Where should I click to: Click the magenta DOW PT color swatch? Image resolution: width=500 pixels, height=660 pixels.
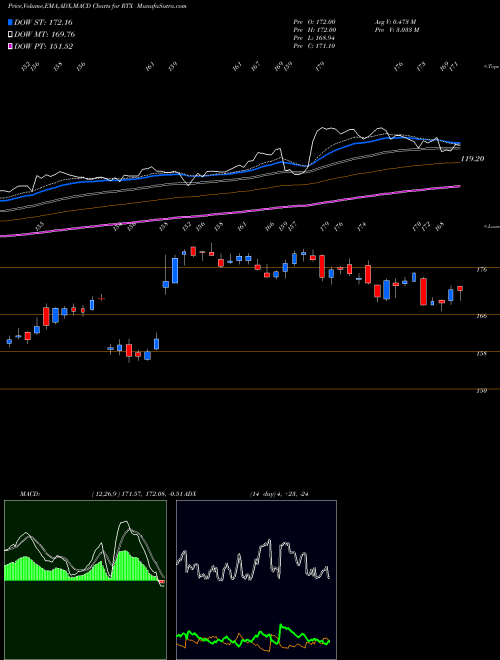point(11,47)
